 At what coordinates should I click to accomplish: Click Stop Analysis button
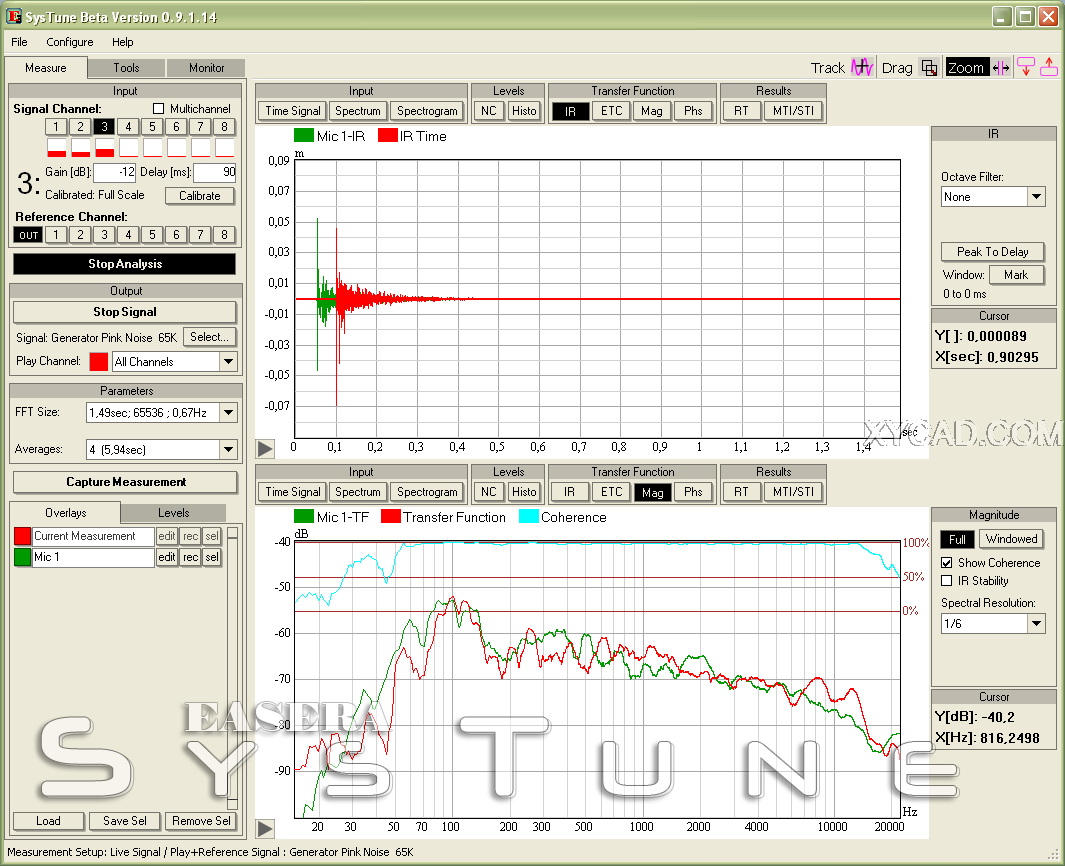[125, 264]
